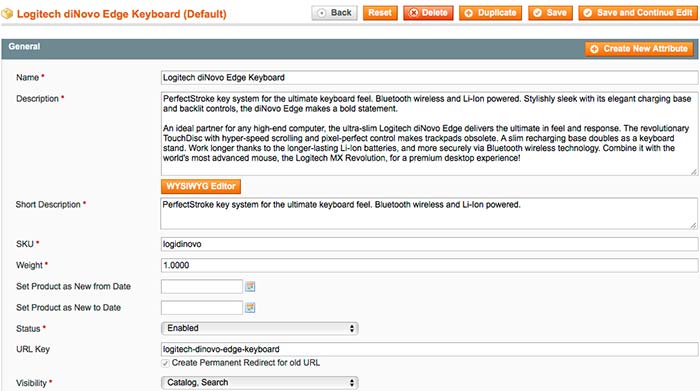Open calendar for New from Date
Viewport: 700px width, 391px height.
pos(250,287)
